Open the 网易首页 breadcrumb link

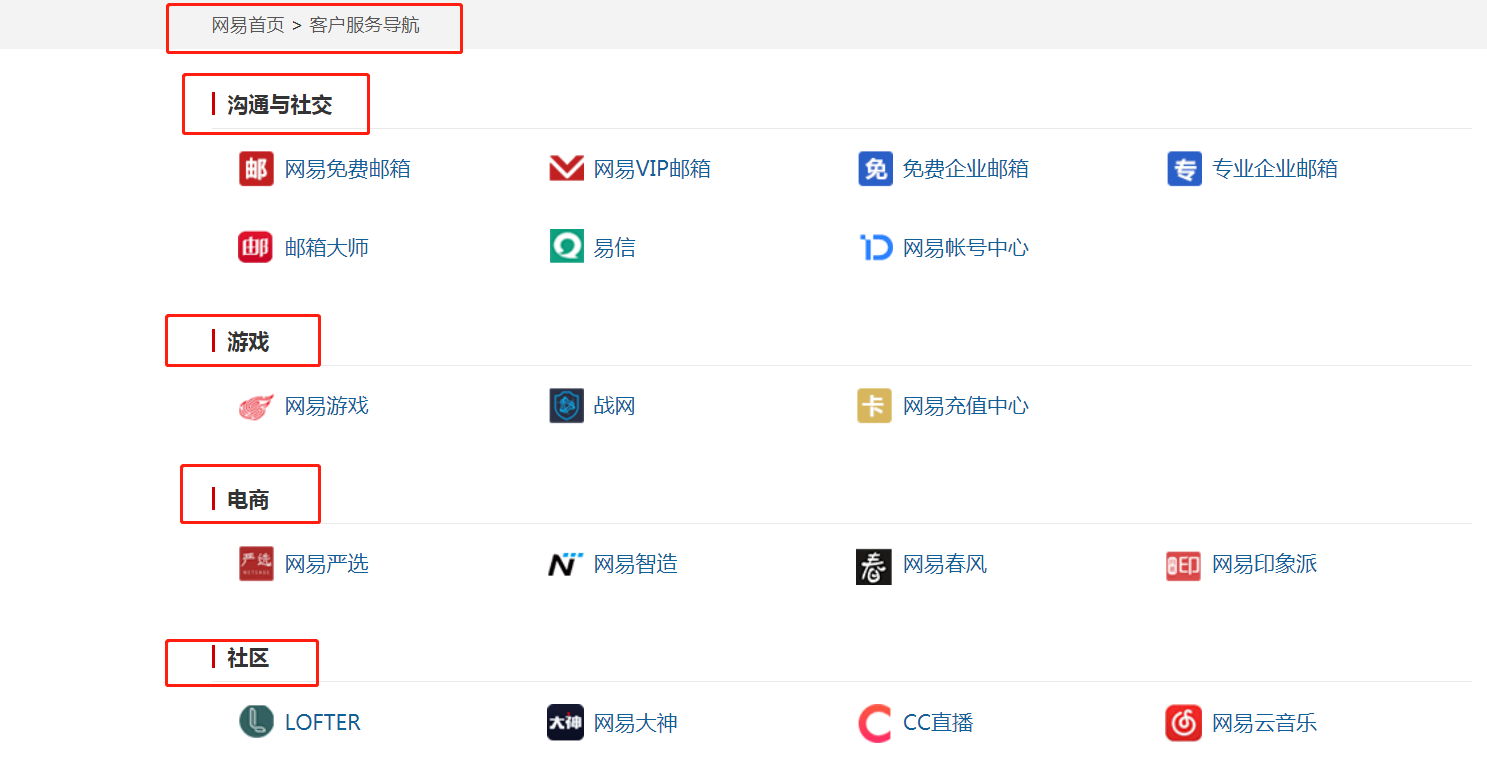248,25
